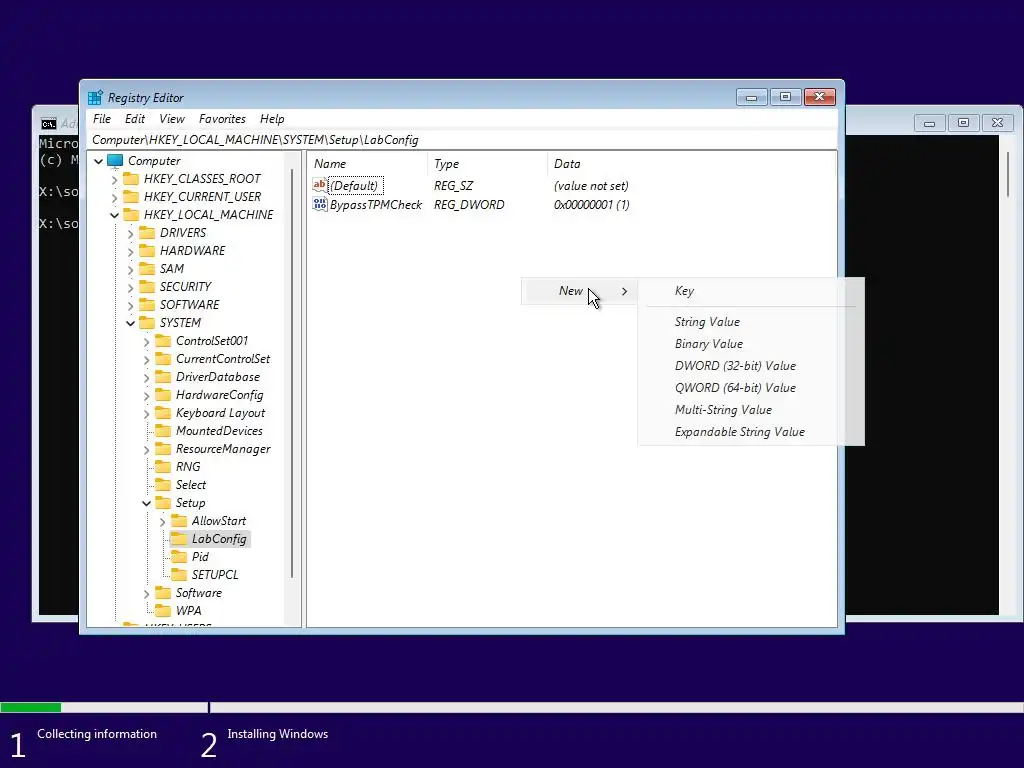Select the Pid key

pos(200,557)
